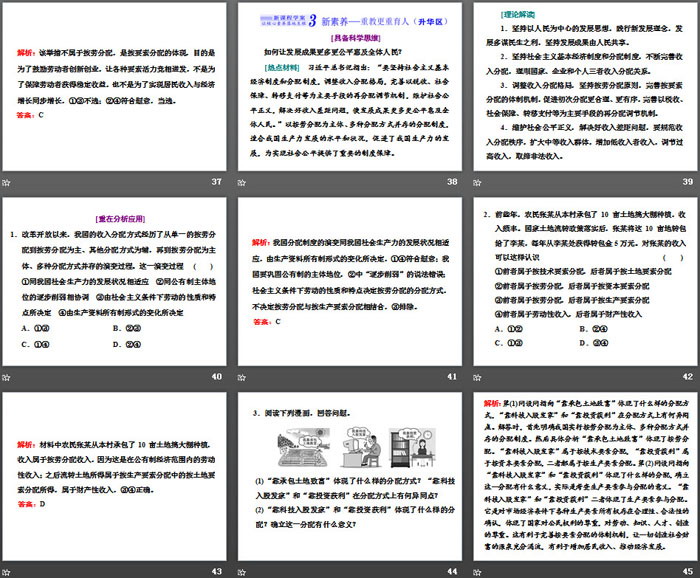Click the 理论解读 heading on slide 39
Viewport: 700px width, 578px height.
(518, 15)
